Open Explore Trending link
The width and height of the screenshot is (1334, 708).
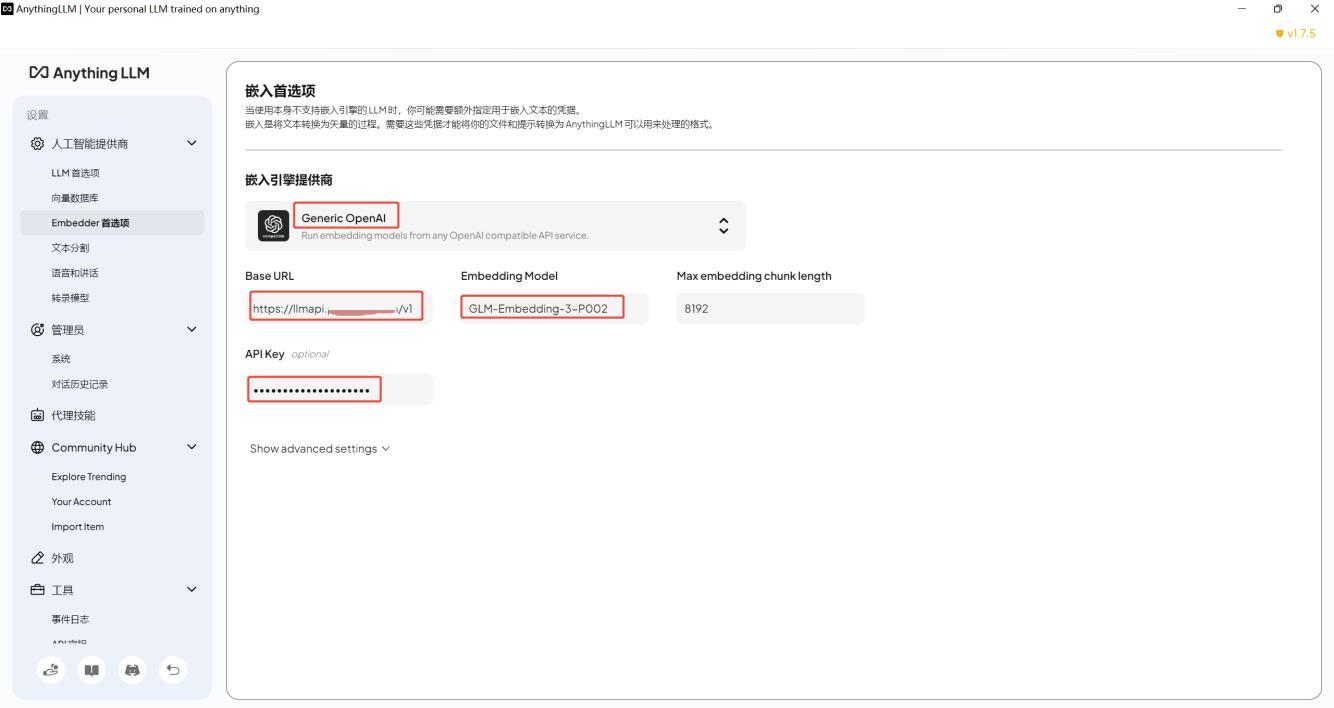point(89,477)
